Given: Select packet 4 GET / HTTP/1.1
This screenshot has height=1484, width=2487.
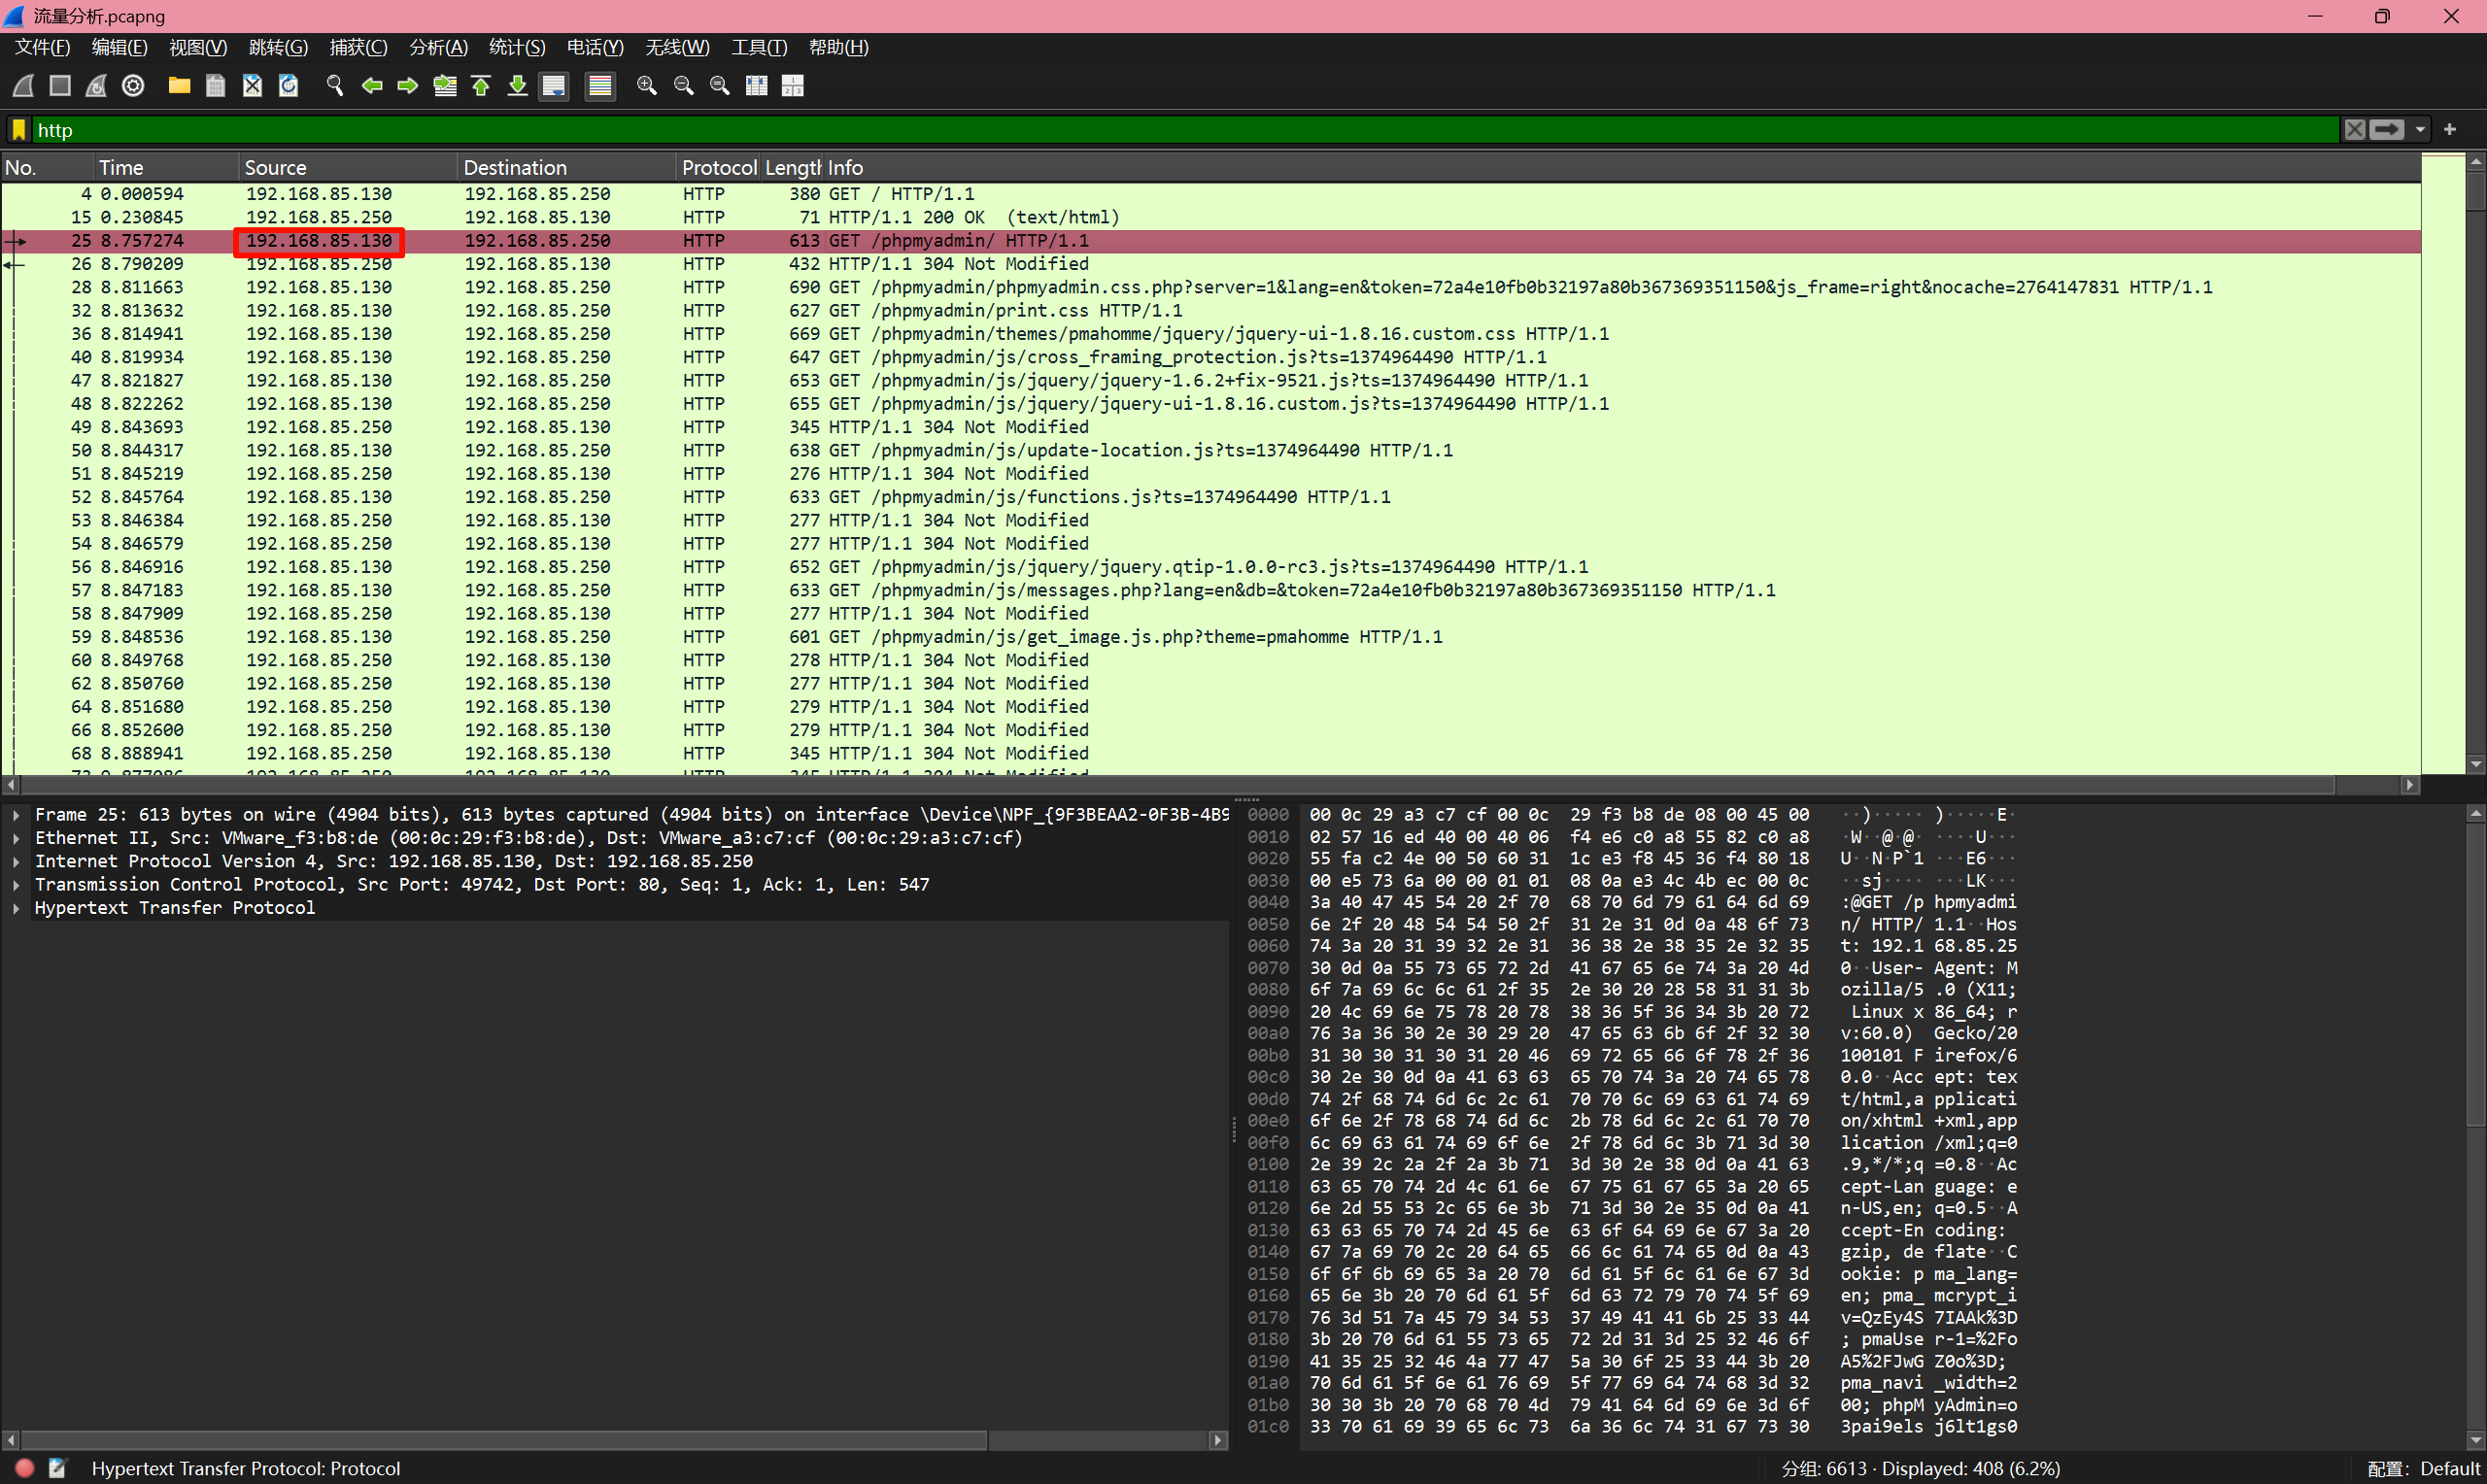Looking at the screenshot, I should click(1211, 194).
